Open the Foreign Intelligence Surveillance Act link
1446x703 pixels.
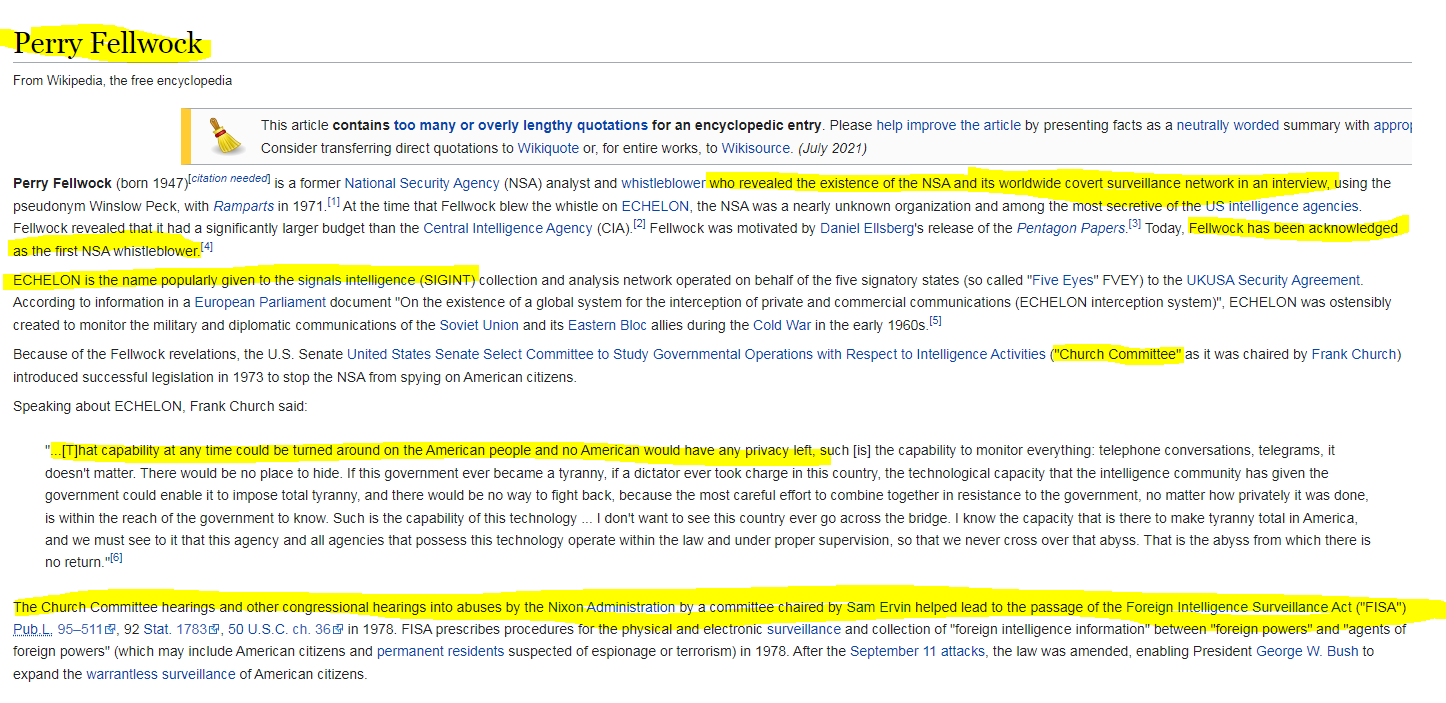tap(1239, 607)
